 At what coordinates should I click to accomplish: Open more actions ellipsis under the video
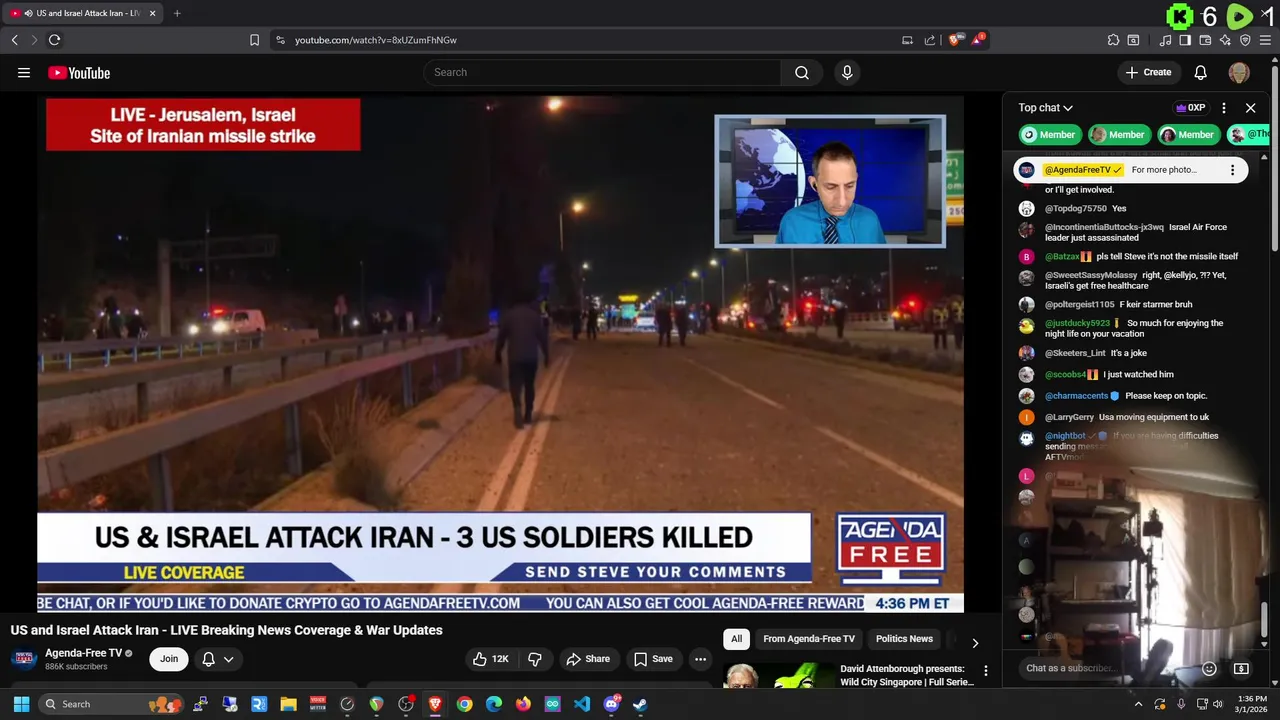[700, 659]
